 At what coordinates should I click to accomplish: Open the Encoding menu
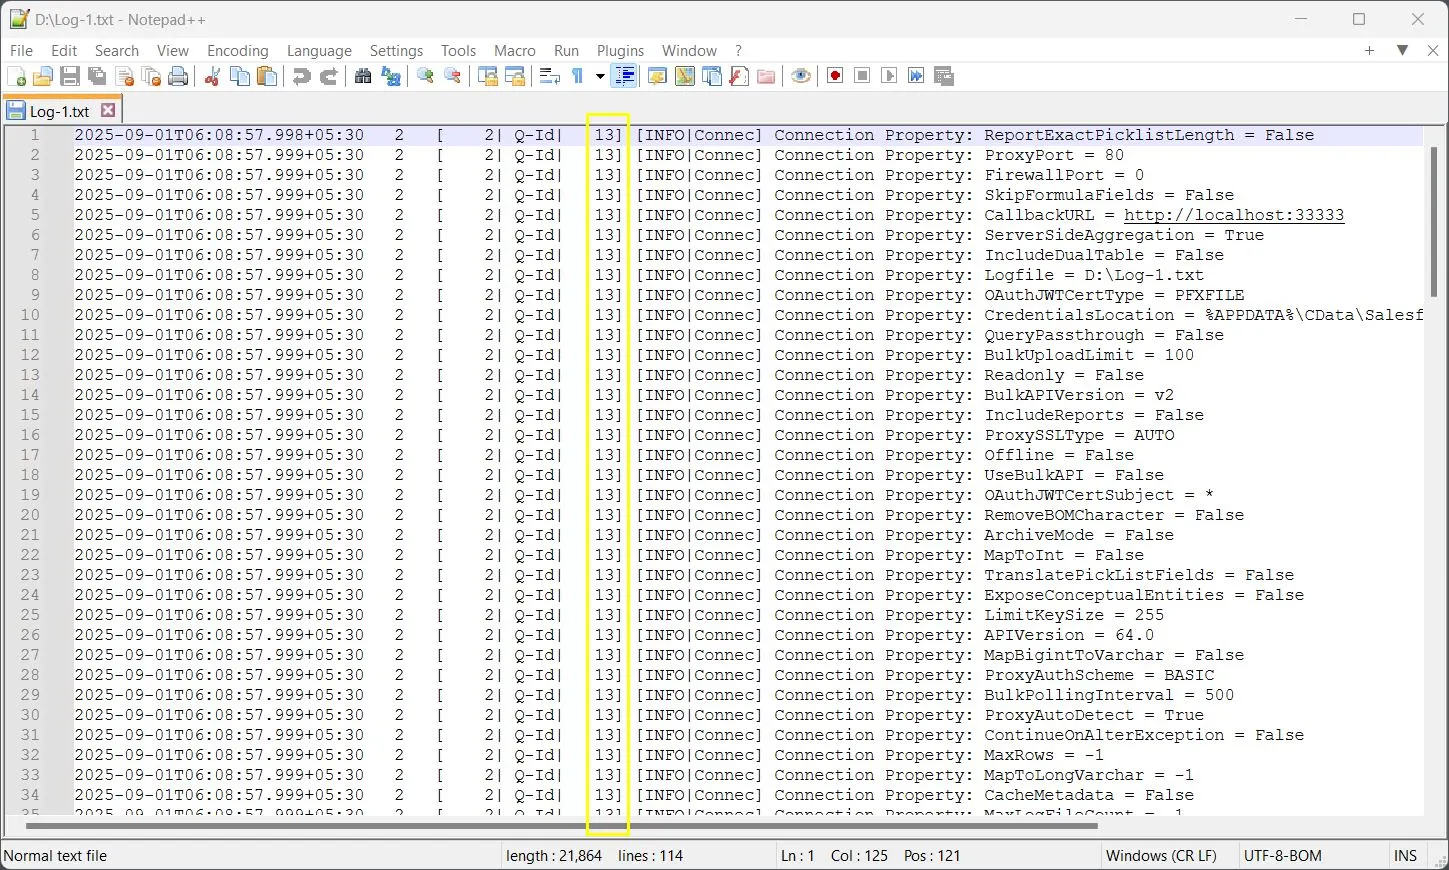[238, 51]
